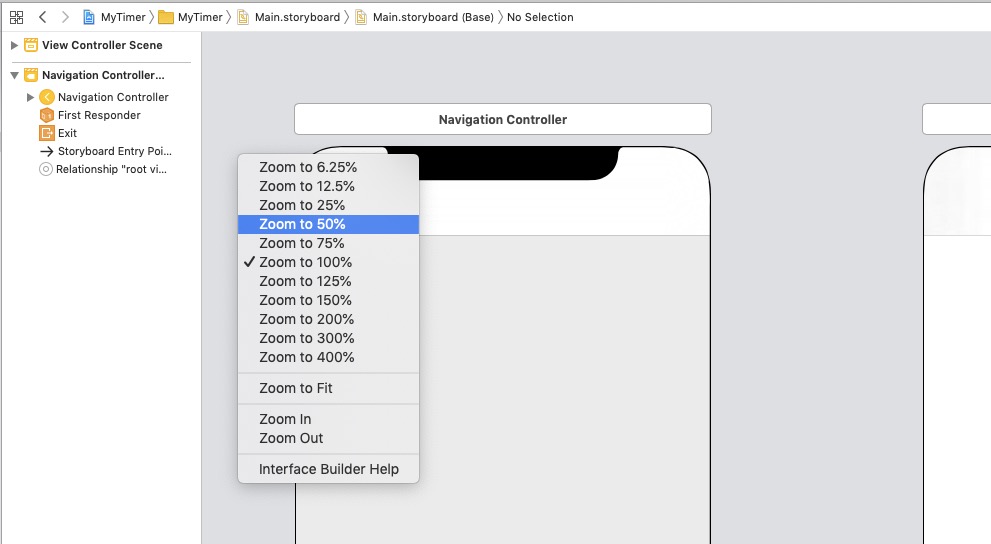Click the MyTimer folder in breadcrumb
991x544 pixels.
click(167, 17)
